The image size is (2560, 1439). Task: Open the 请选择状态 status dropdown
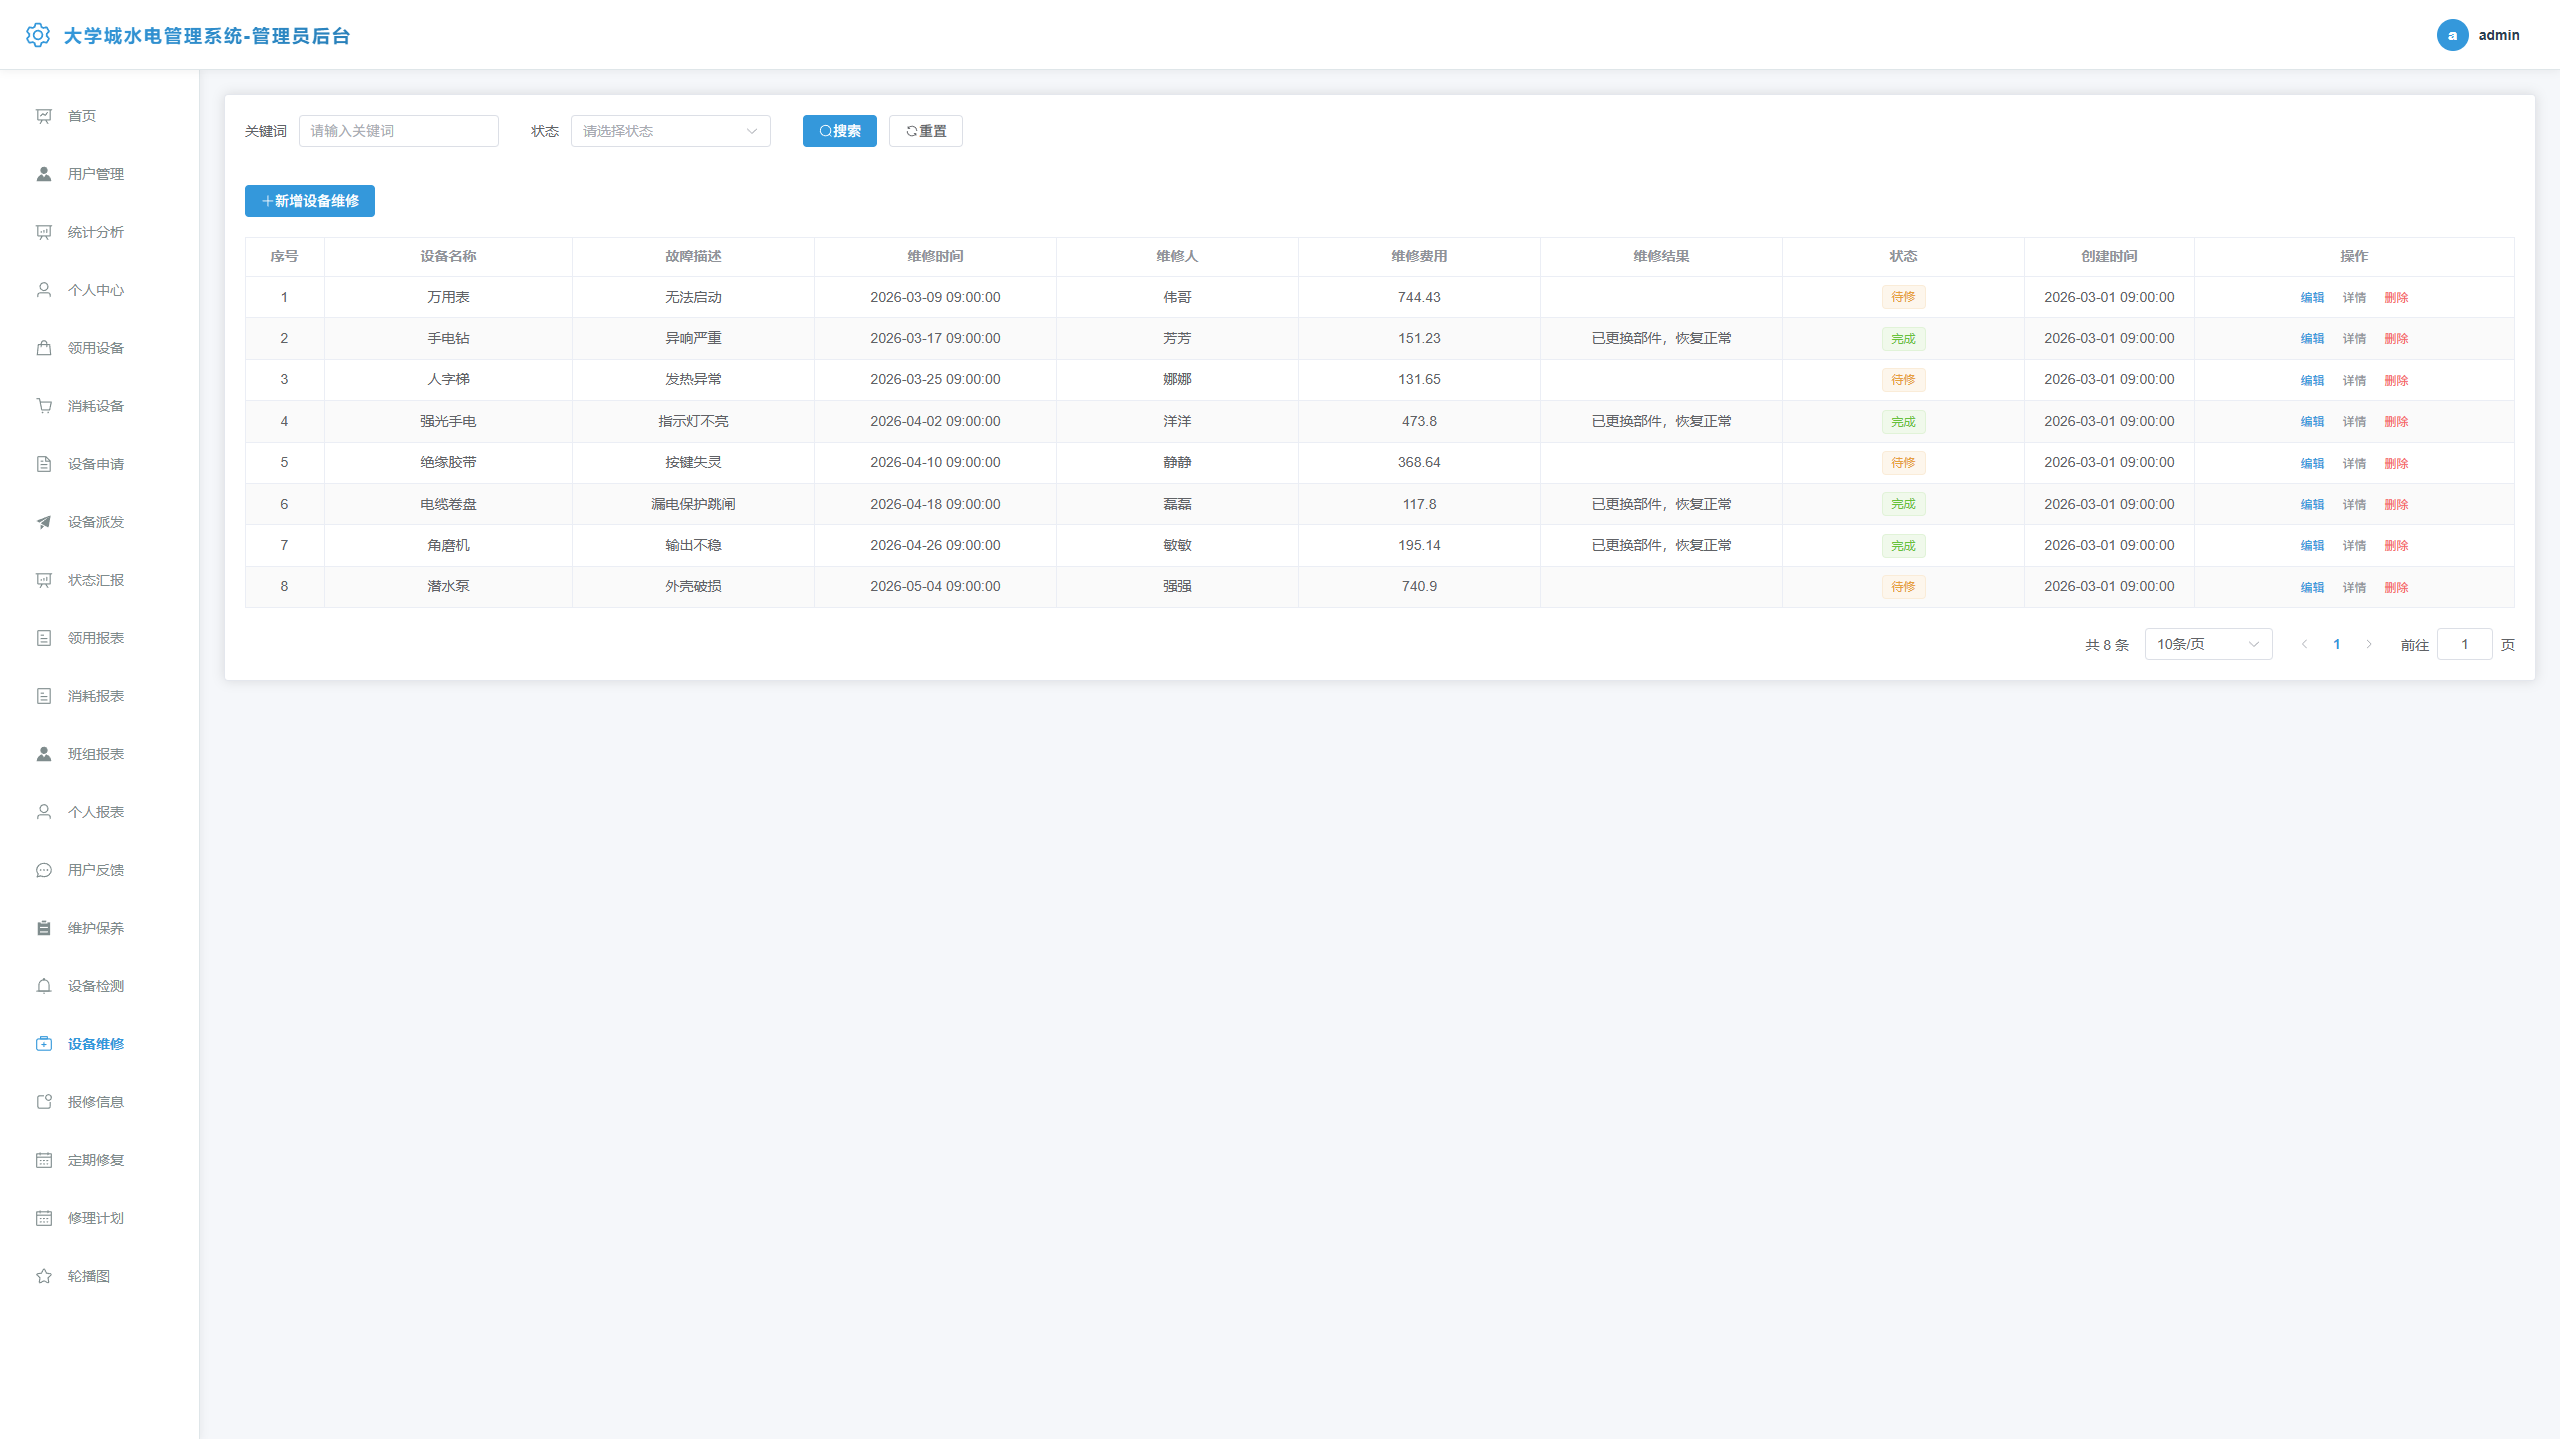(x=670, y=131)
